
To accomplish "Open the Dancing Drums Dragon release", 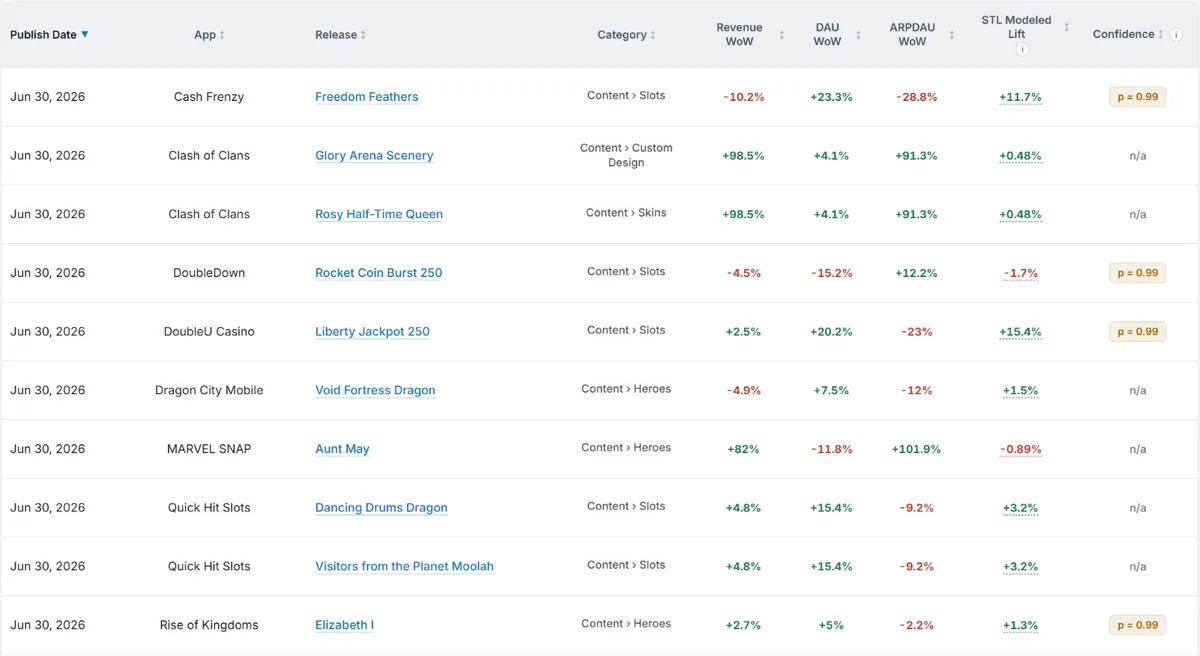I will 381,508.
